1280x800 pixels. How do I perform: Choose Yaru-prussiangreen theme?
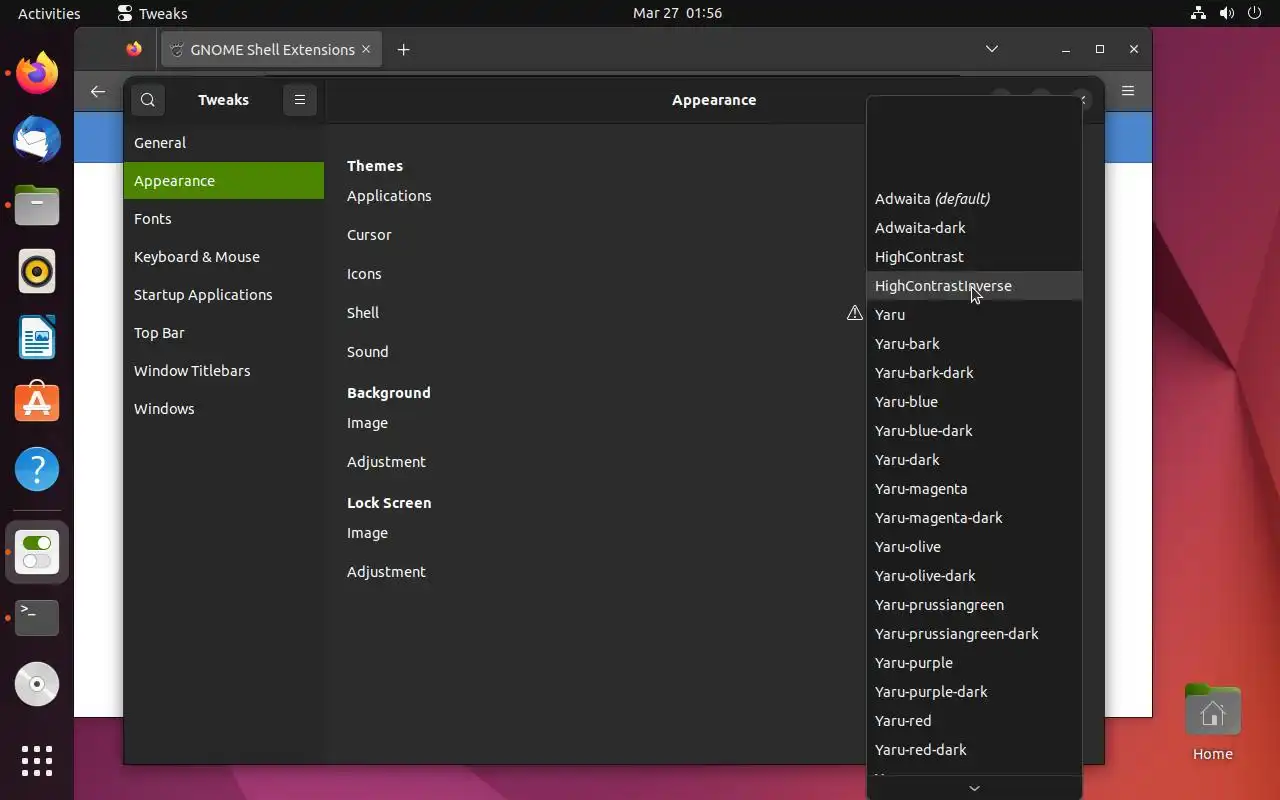coord(974,605)
